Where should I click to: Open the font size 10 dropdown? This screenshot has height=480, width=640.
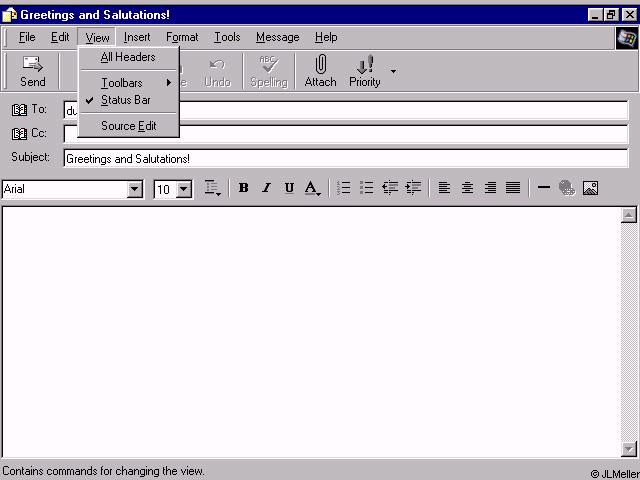(x=184, y=189)
